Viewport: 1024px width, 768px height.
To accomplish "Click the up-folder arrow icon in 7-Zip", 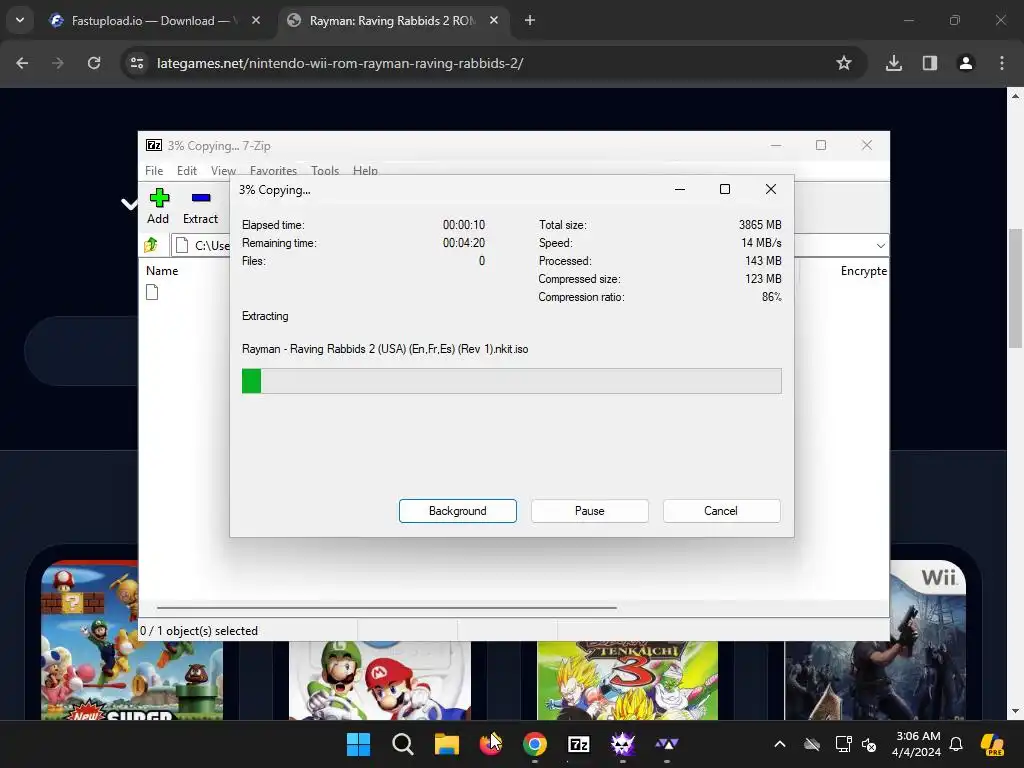I will tap(152, 245).
